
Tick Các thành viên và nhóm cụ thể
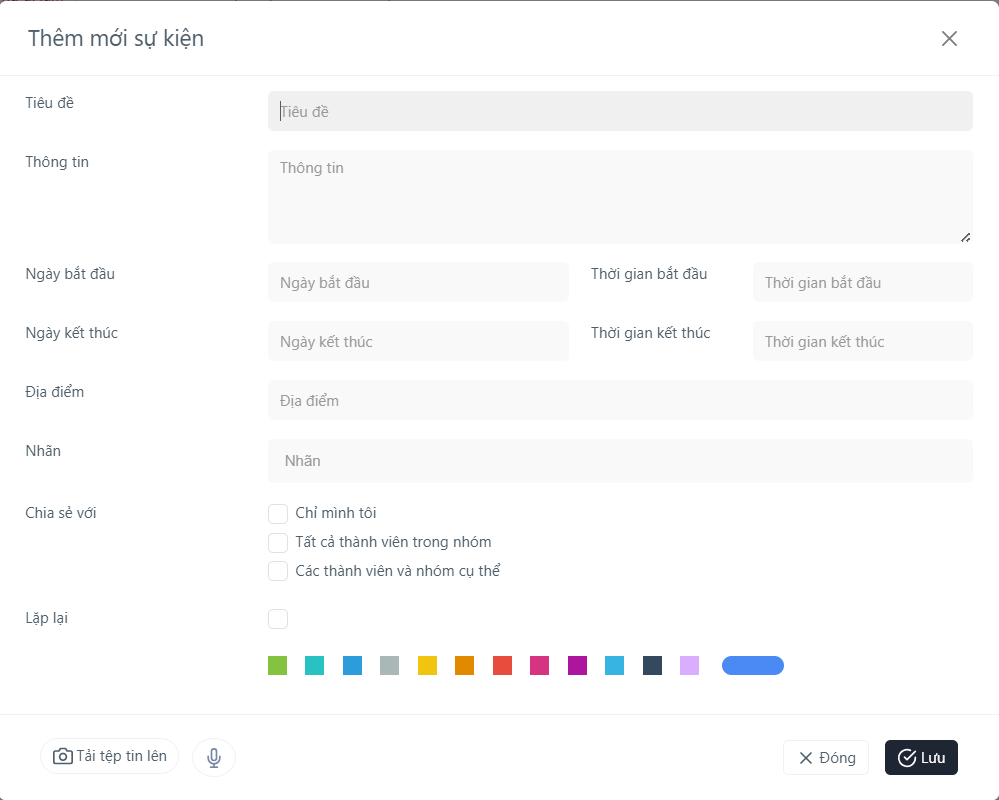click(x=278, y=571)
